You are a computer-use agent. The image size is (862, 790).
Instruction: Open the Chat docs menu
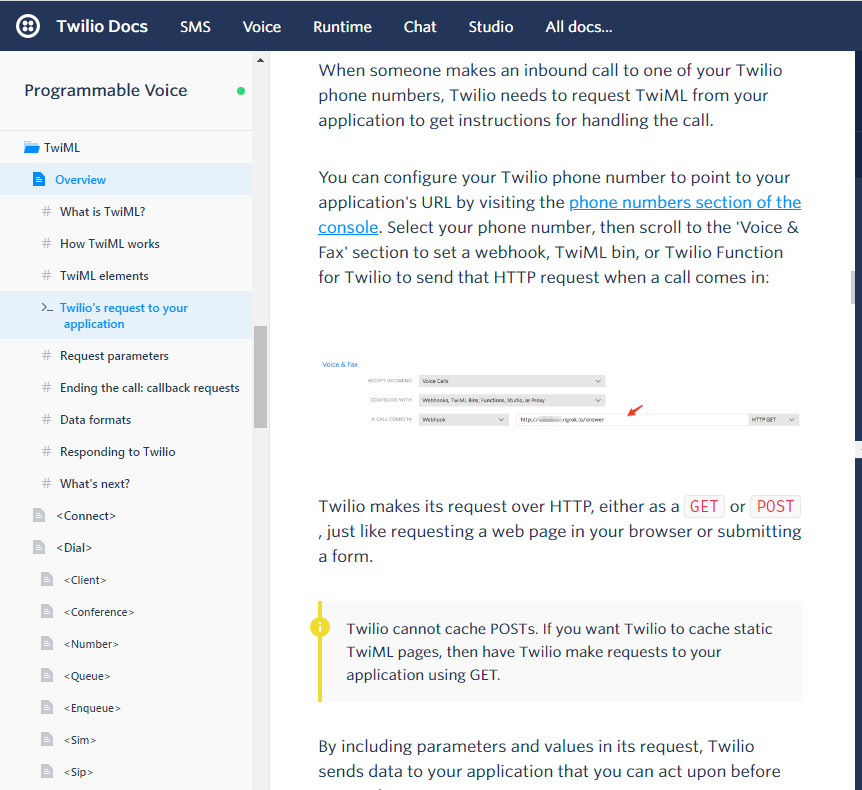[420, 27]
